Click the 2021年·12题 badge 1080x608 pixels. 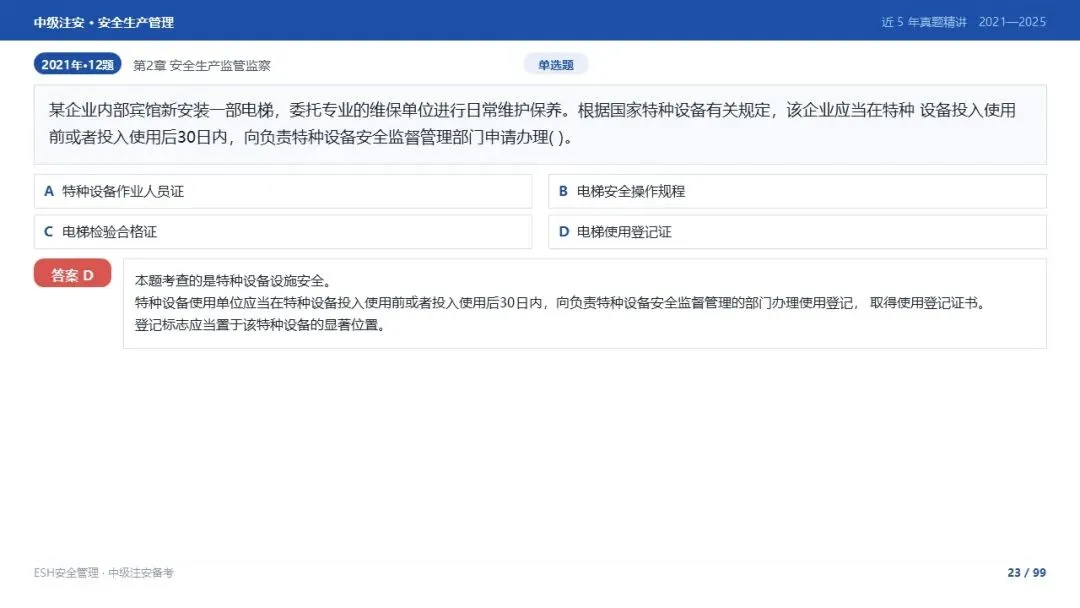tap(77, 65)
